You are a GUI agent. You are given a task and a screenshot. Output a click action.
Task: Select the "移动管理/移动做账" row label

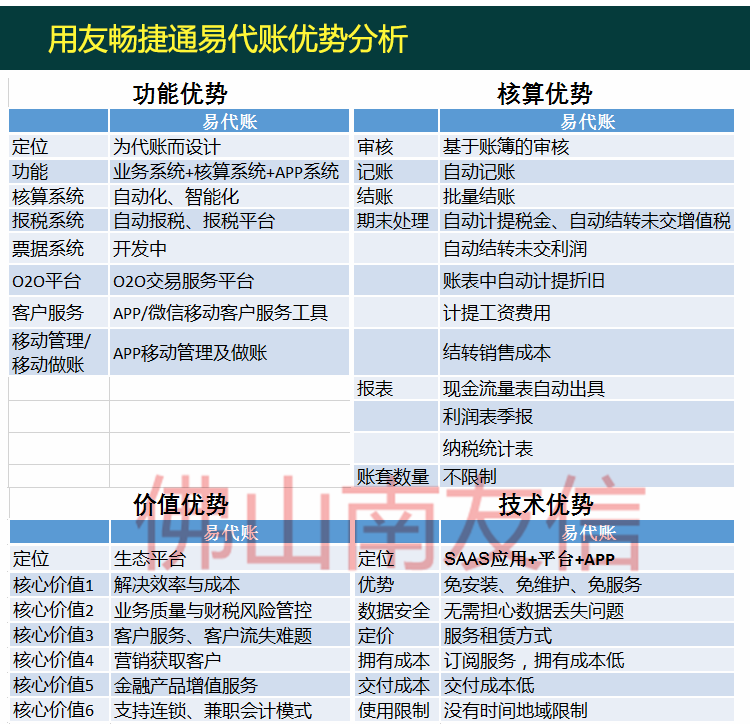pos(58,352)
